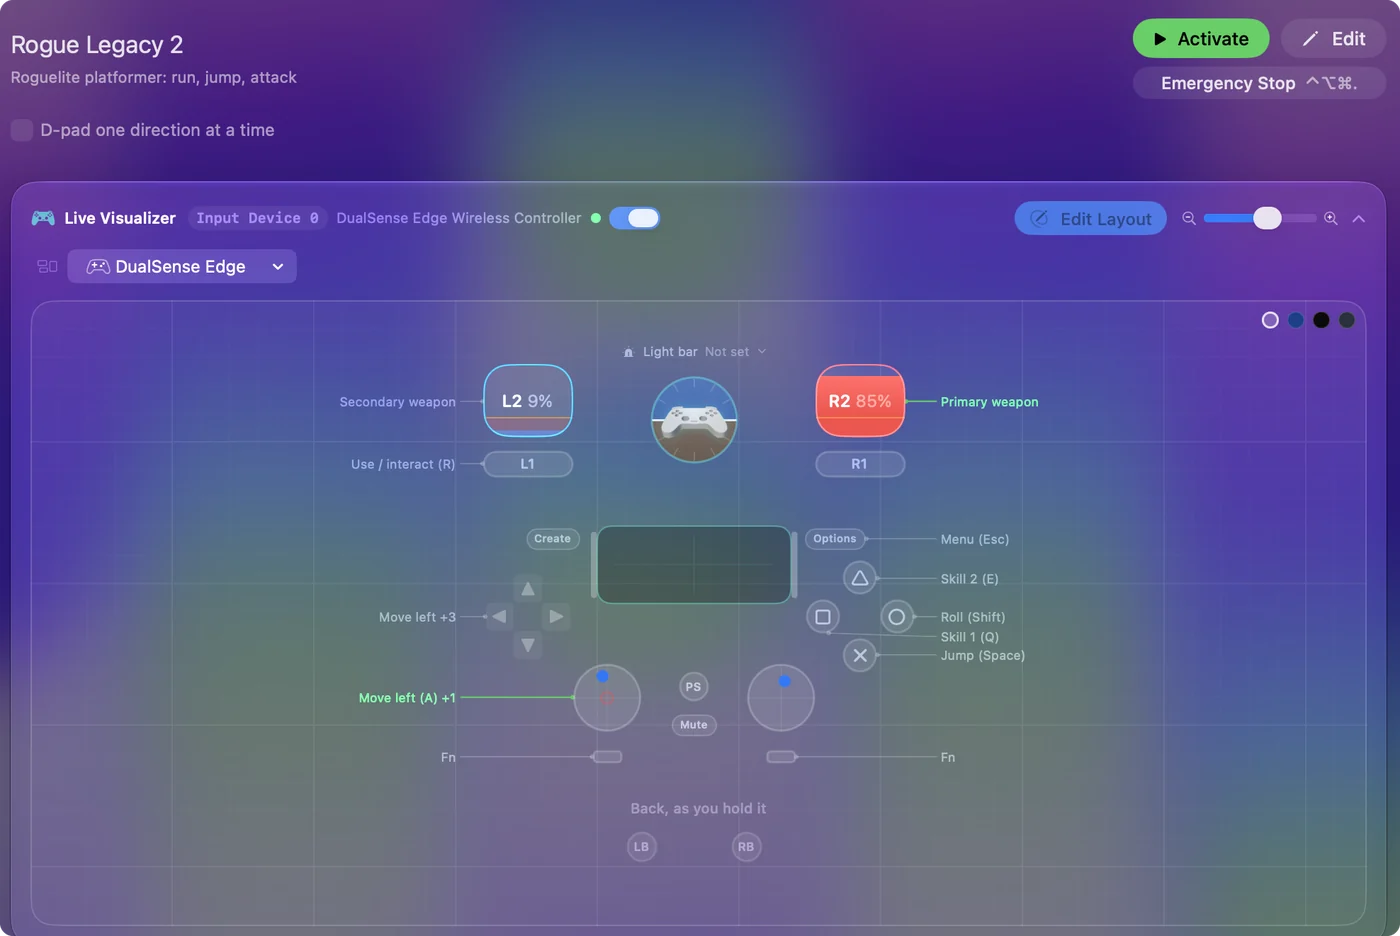Viewport: 1400px width, 936px height.
Task: Click the Options button
Action: pos(835,539)
